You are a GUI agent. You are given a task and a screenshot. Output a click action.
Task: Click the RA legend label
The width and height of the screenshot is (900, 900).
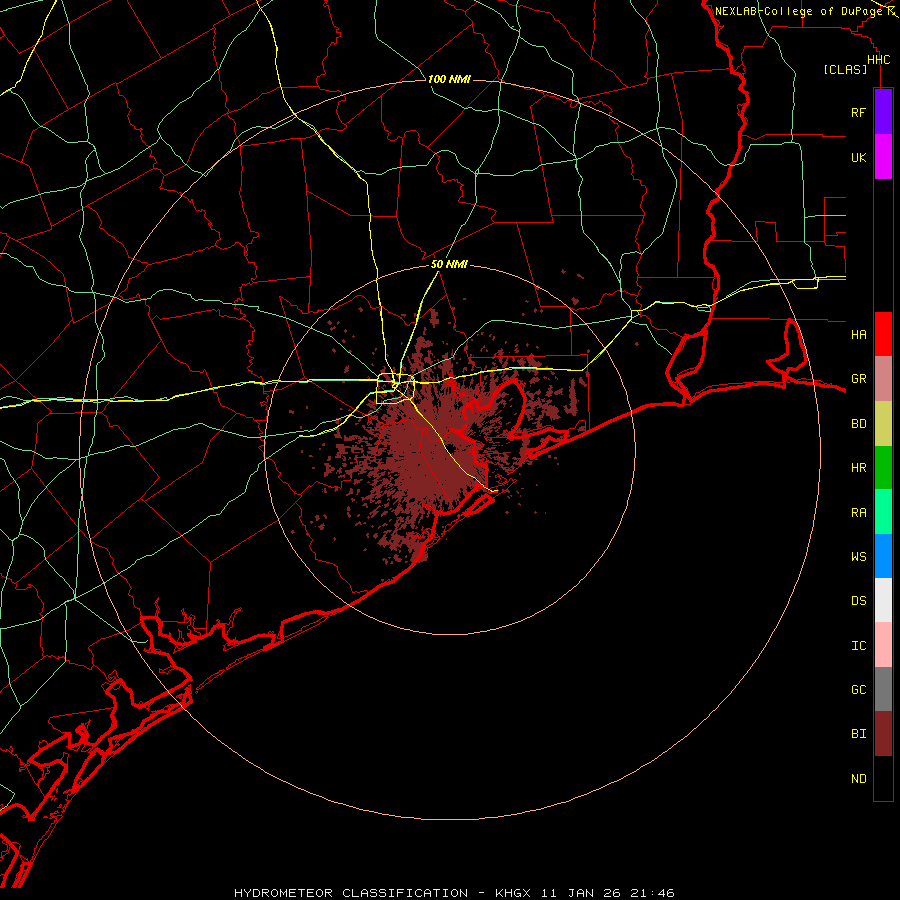858,512
